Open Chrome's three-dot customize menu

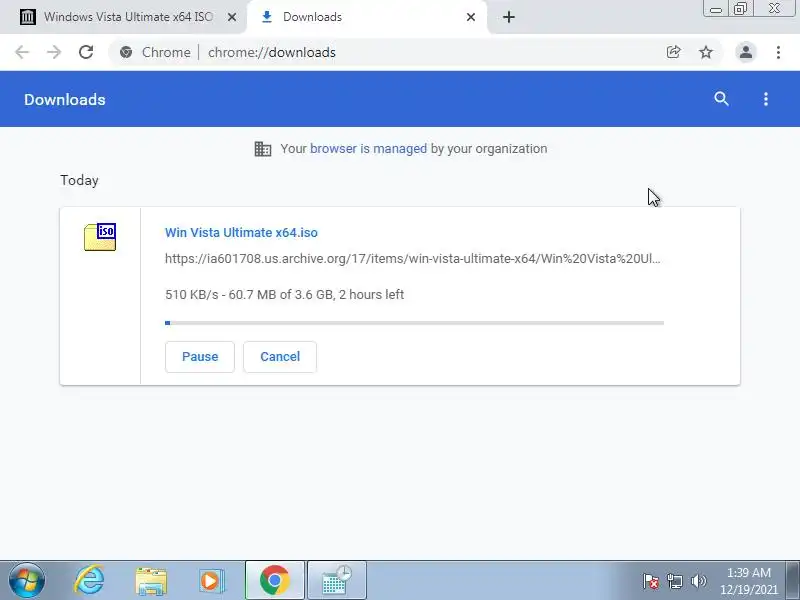click(778, 52)
